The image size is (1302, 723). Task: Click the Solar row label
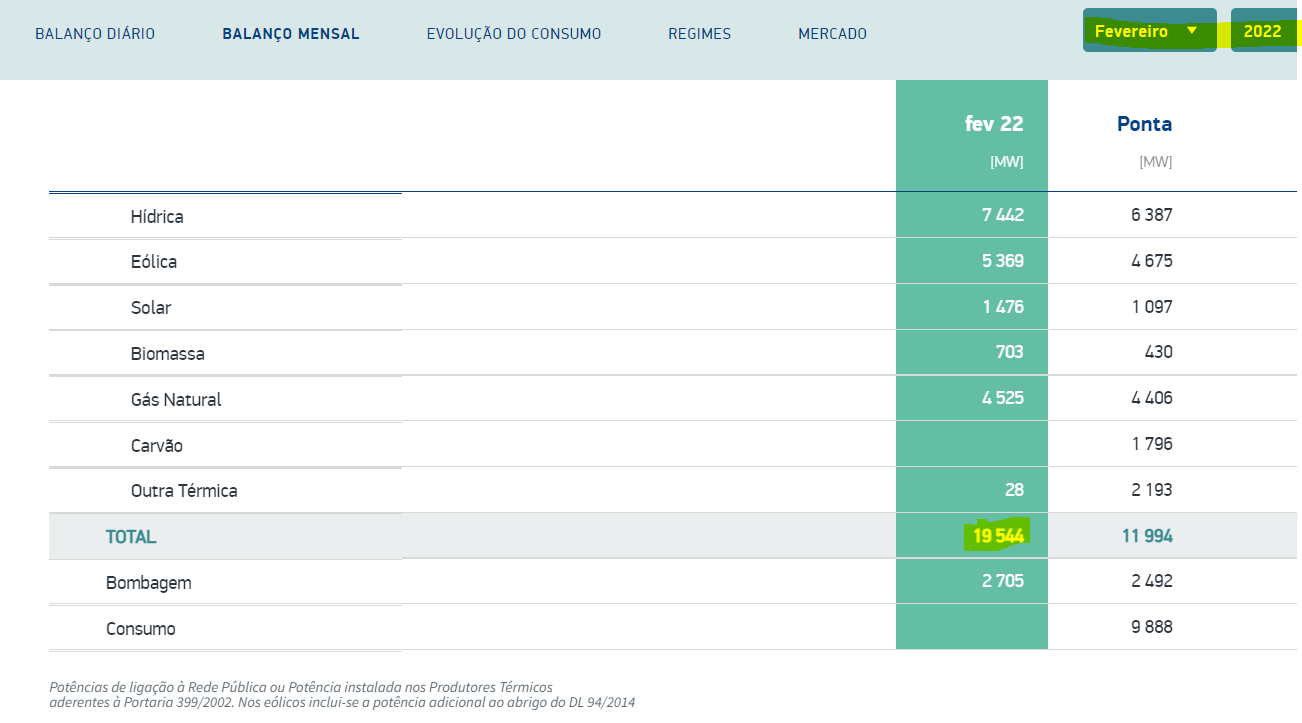pos(151,308)
